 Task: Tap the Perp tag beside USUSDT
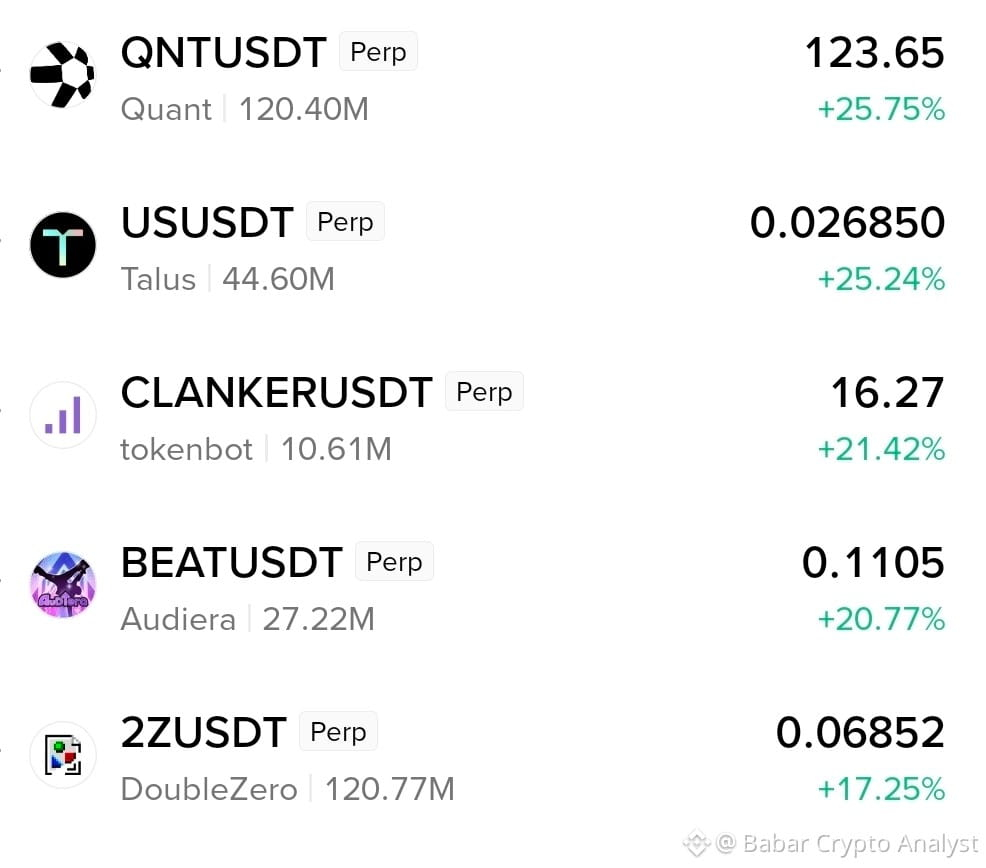click(x=345, y=221)
